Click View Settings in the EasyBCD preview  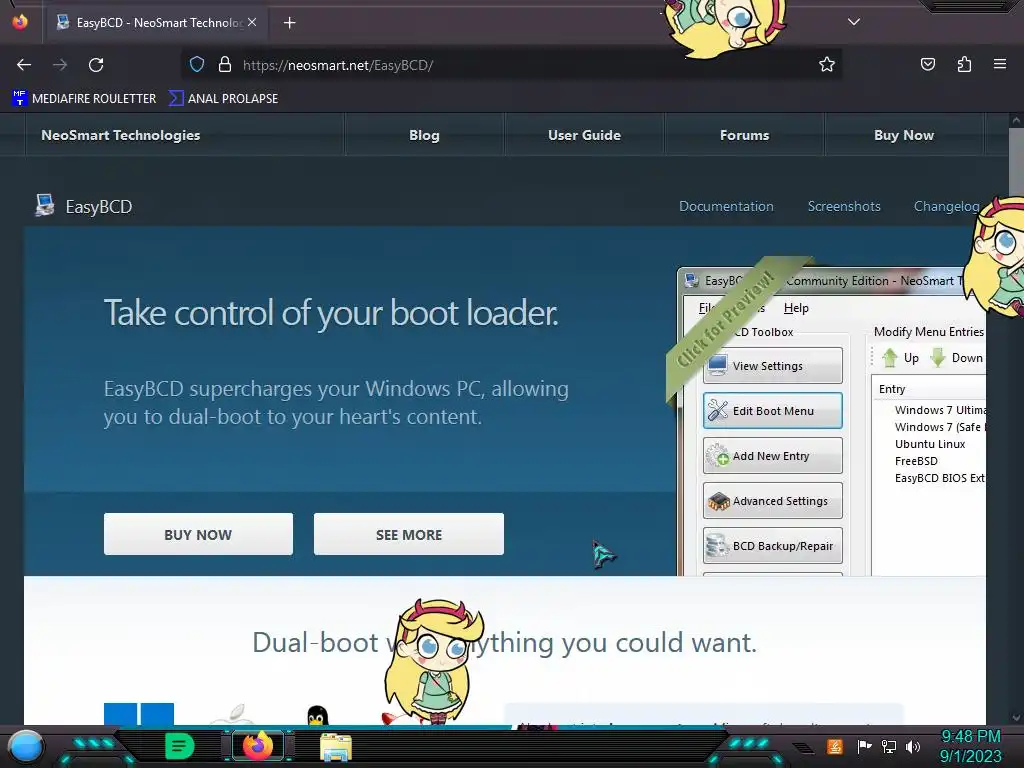[773, 366]
